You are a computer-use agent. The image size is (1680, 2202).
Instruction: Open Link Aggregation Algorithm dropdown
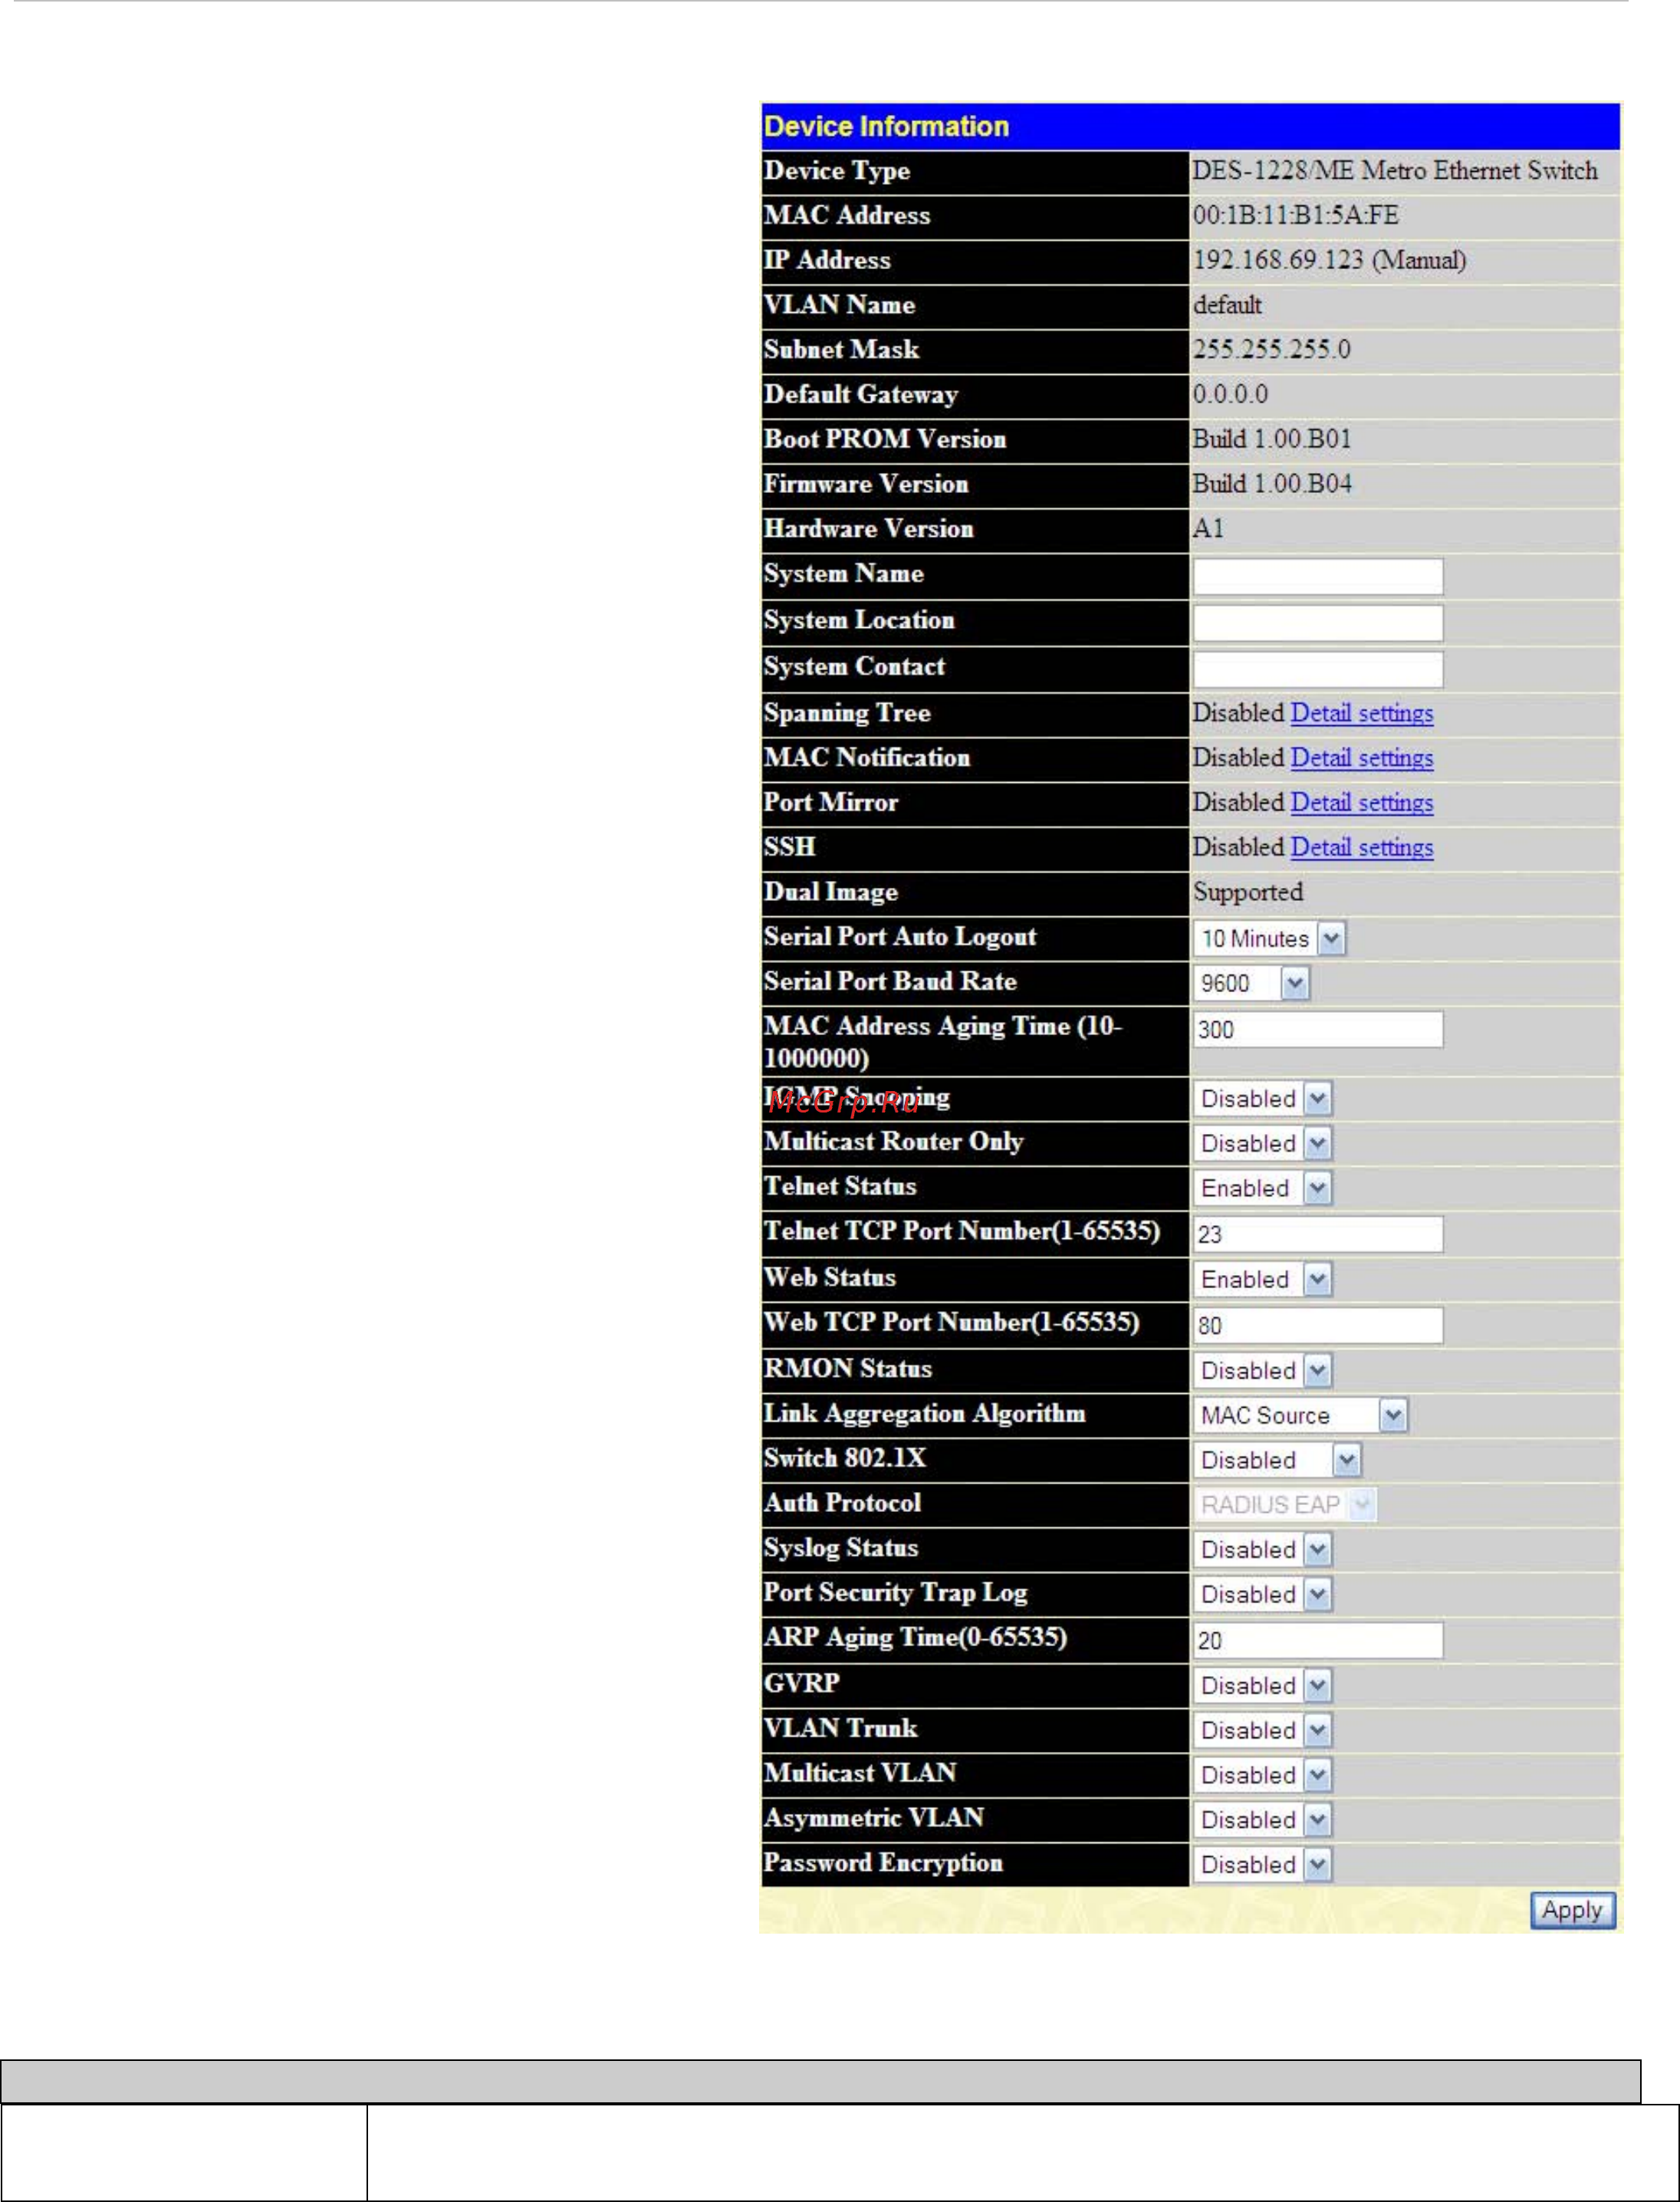(1300, 1415)
